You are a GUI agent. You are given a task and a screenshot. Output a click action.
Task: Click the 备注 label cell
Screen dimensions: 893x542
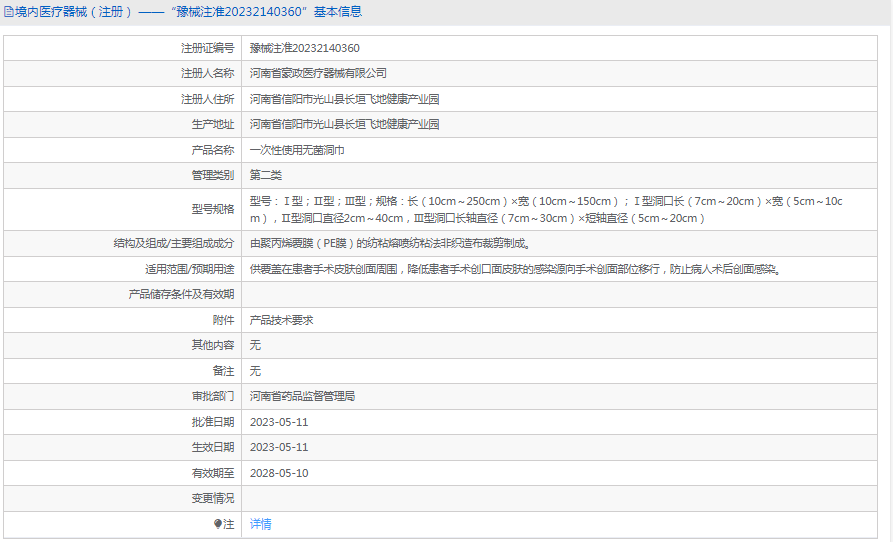click(x=122, y=371)
